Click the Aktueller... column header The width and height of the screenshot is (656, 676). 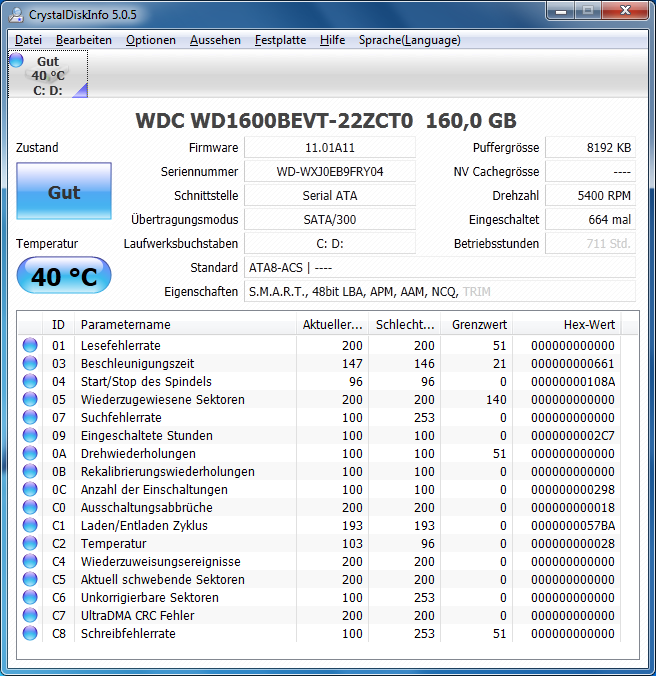coord(332,324)
